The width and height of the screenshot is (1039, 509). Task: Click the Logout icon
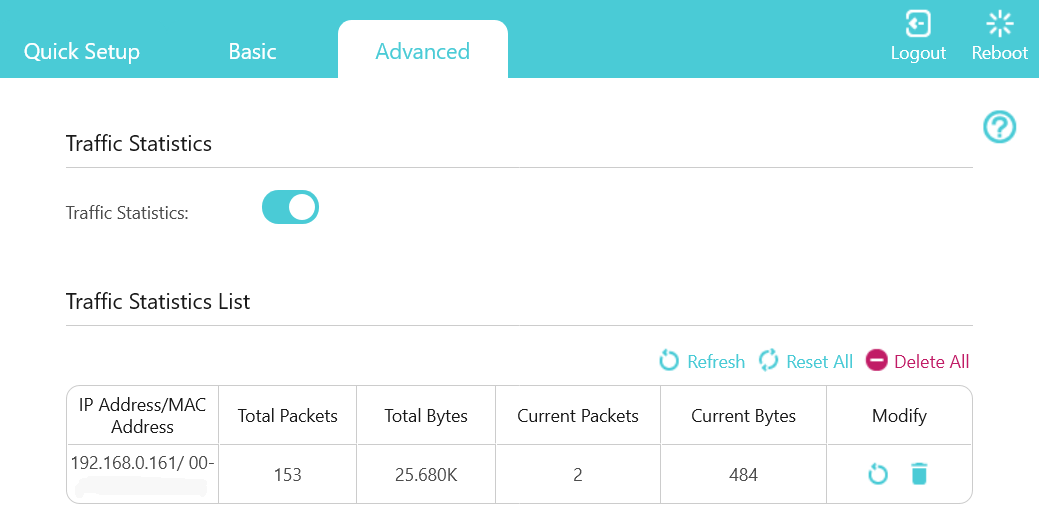point(918,23)
